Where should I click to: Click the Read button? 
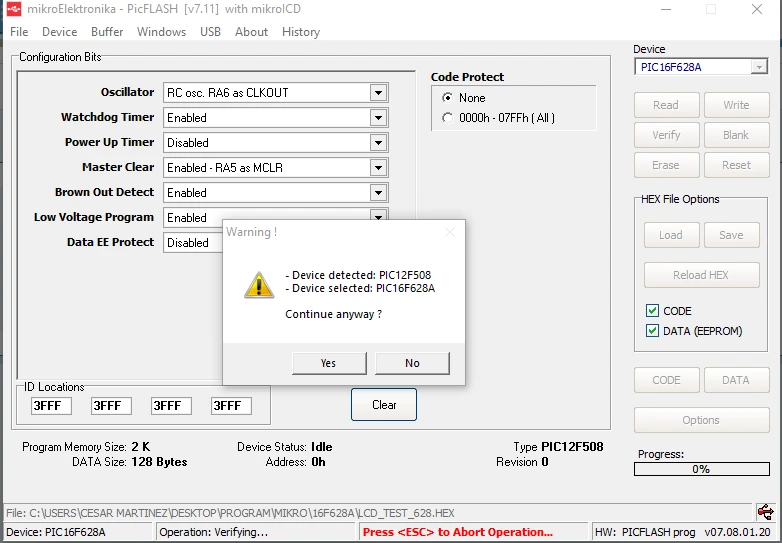point(666,105)
